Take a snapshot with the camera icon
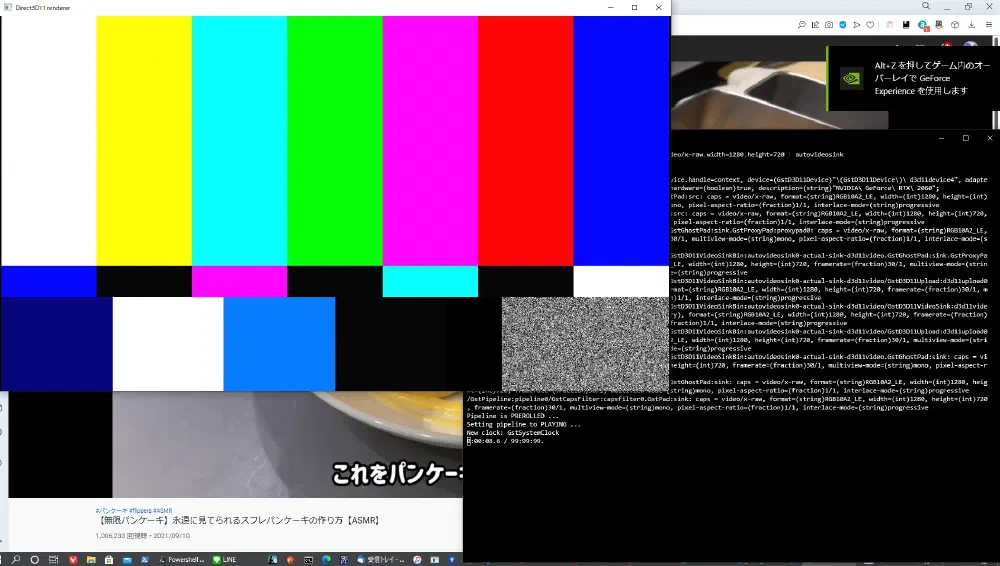 (828, 24)
